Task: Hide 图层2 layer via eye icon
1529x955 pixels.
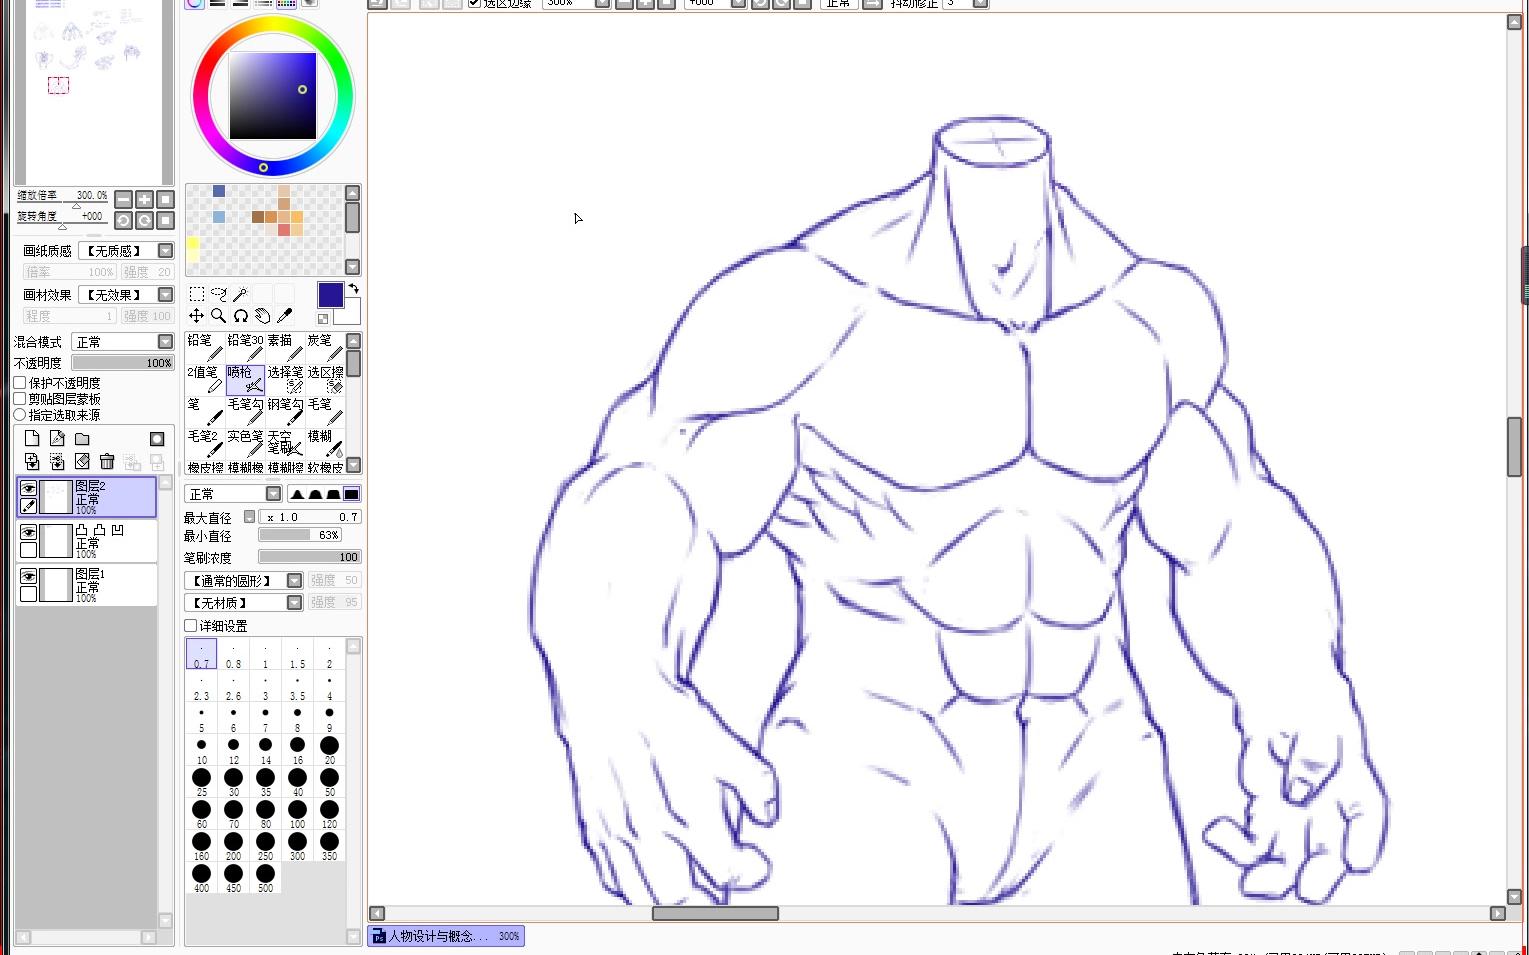Action: [28, 488]
